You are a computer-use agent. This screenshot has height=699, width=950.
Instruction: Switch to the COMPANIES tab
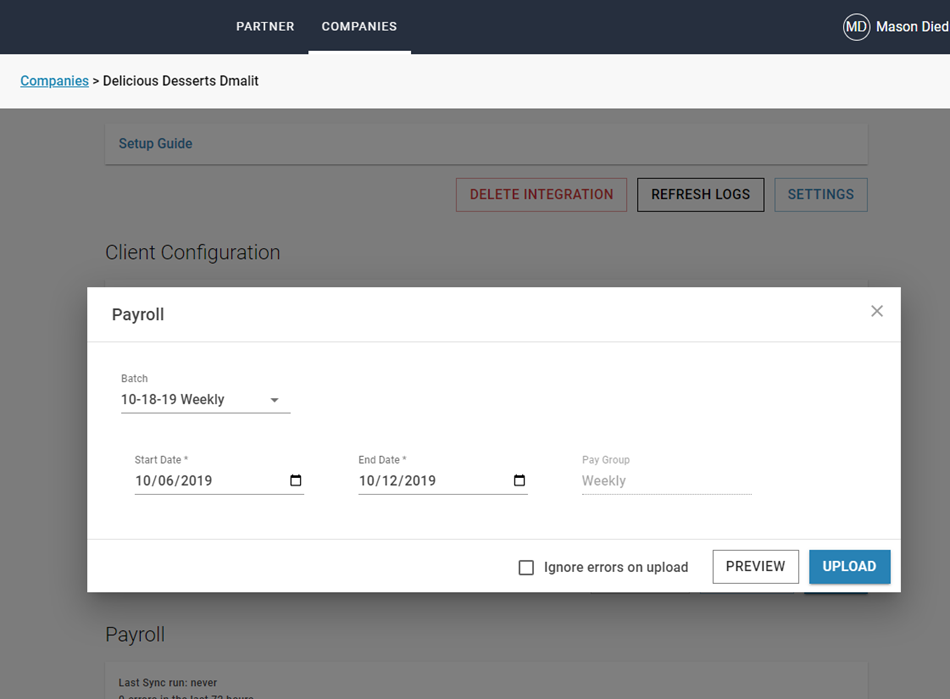359,27
